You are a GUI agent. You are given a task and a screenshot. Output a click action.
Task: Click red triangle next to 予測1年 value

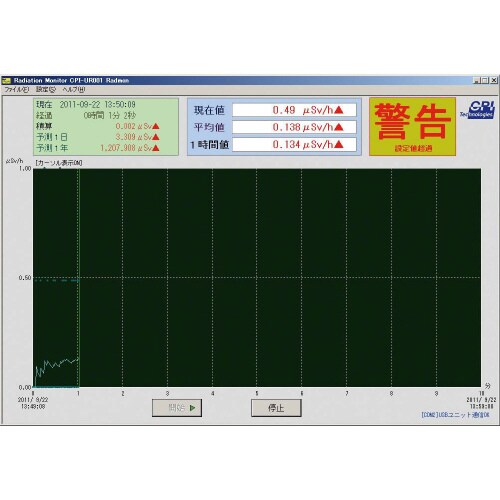(x=156, y=148)
